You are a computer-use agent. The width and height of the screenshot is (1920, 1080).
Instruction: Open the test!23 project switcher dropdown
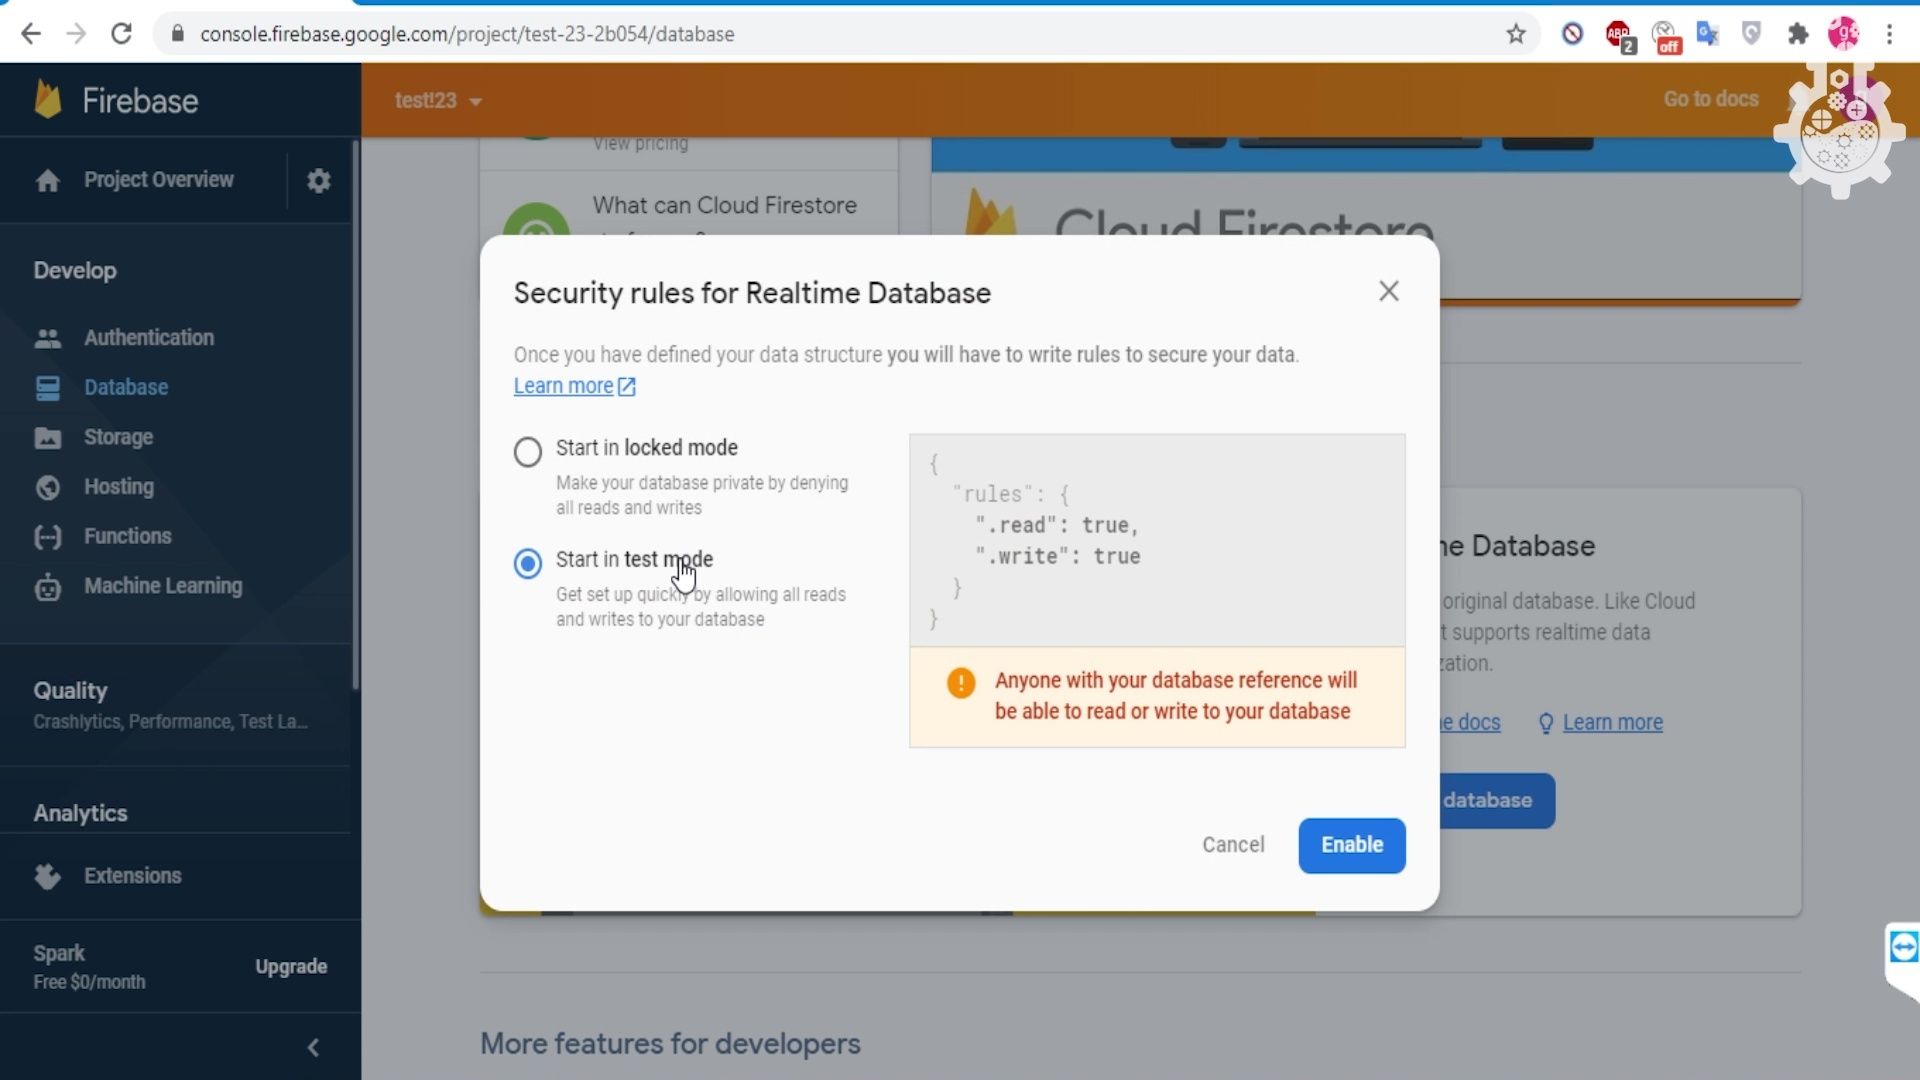(x=438, y=100)
